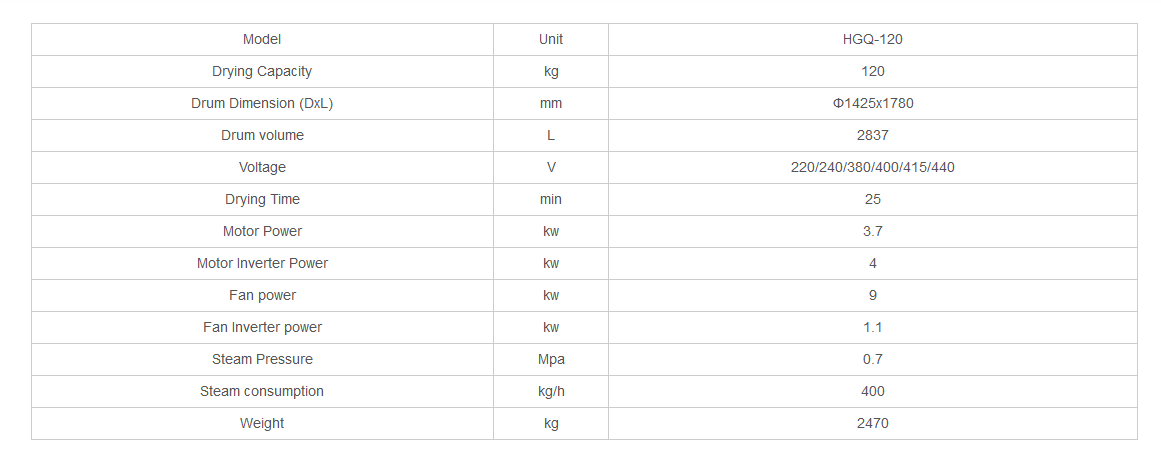Click the Φ1425x1780 dimension value
1161x468 pixels.
(872, 103)
